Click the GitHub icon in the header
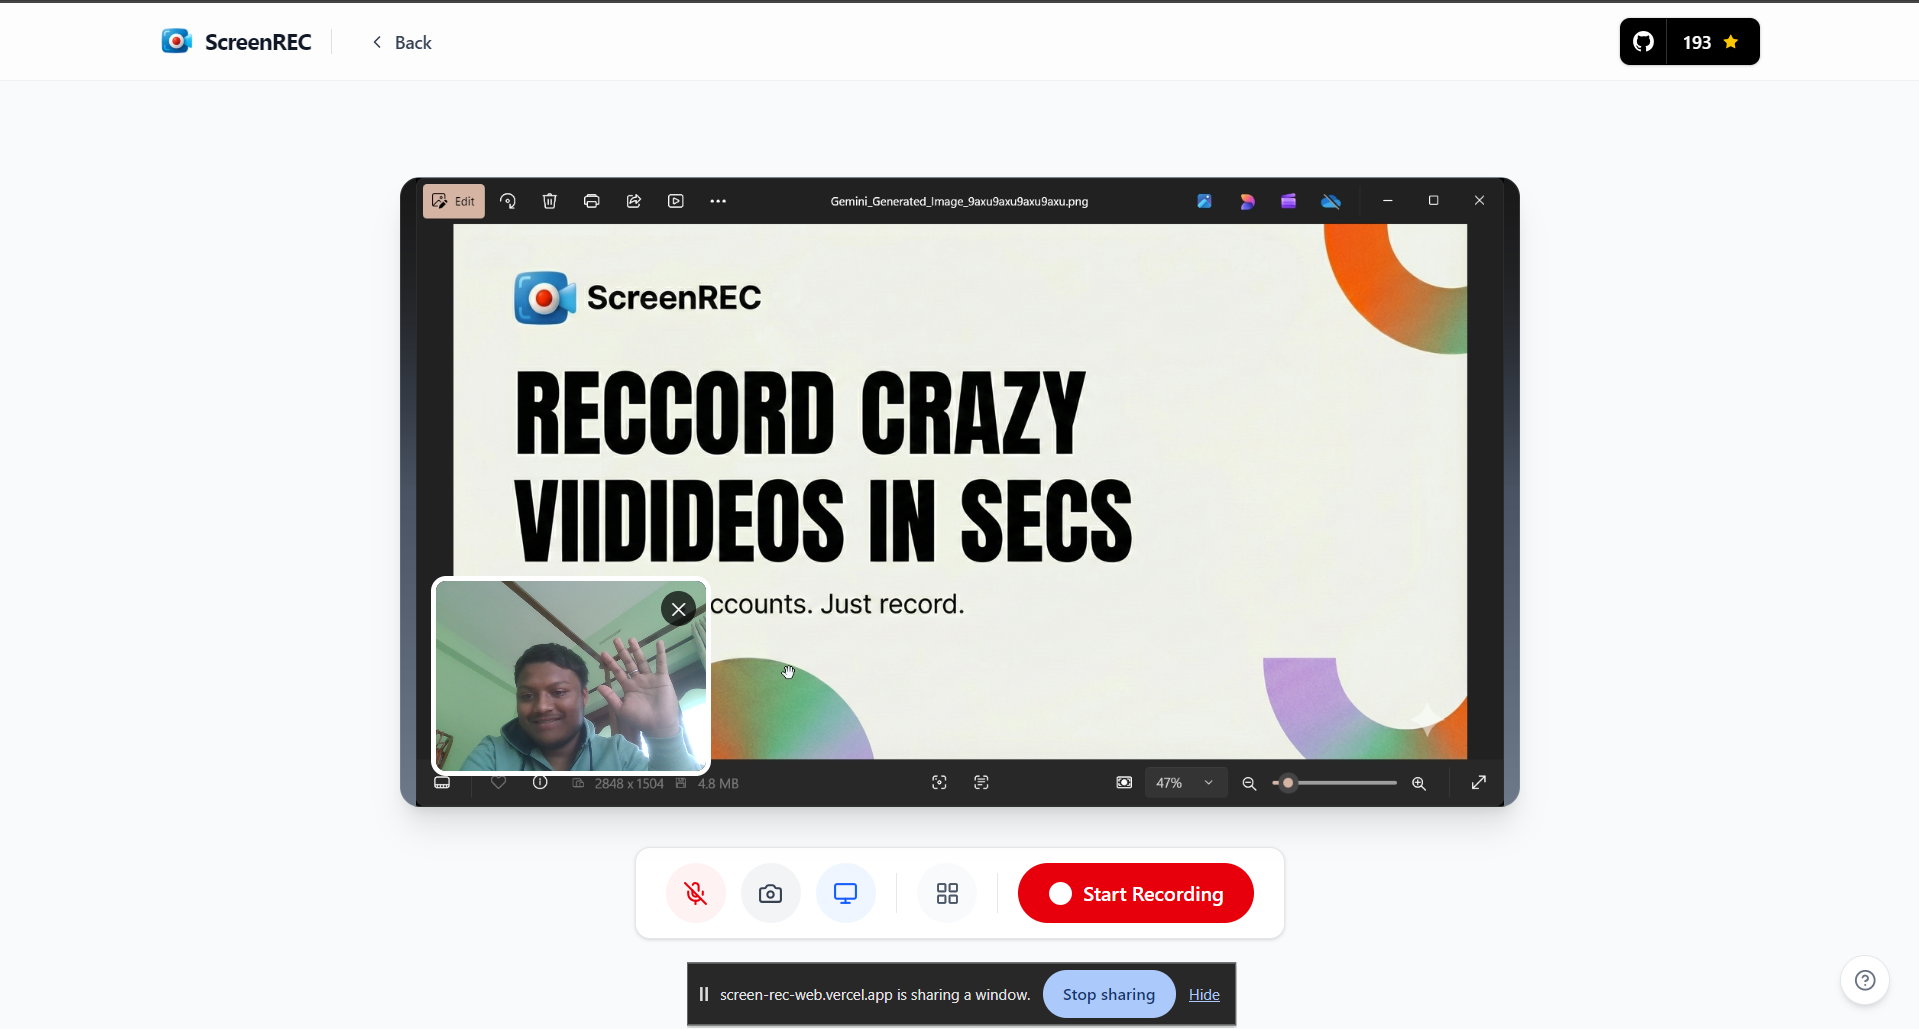This screenshot has height=1029, width=1919. pyautogui.click(x=1643, y=41)
